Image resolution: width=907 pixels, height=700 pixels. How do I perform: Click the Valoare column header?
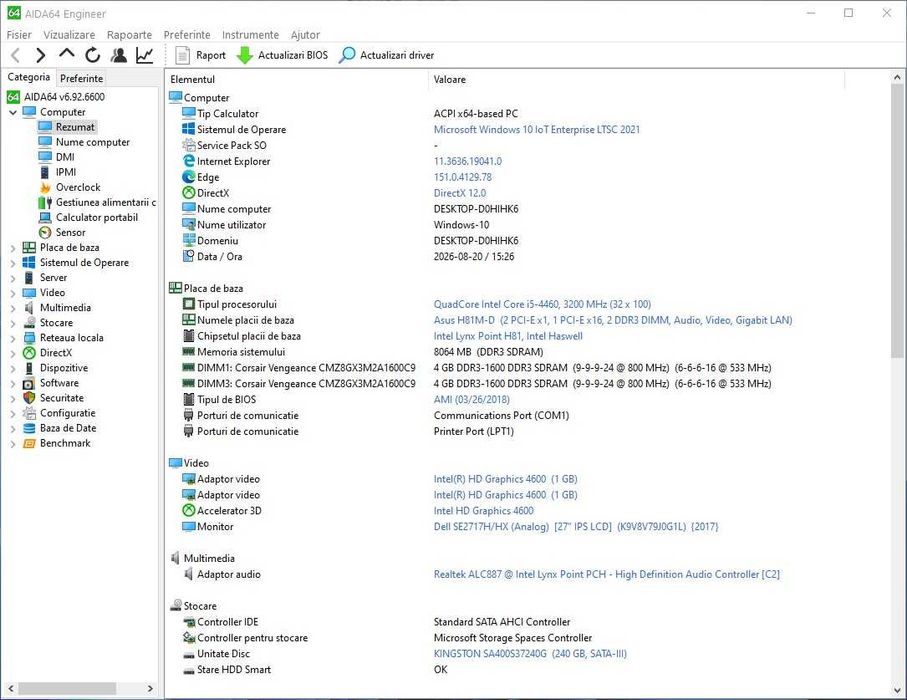tap(636, 79)
